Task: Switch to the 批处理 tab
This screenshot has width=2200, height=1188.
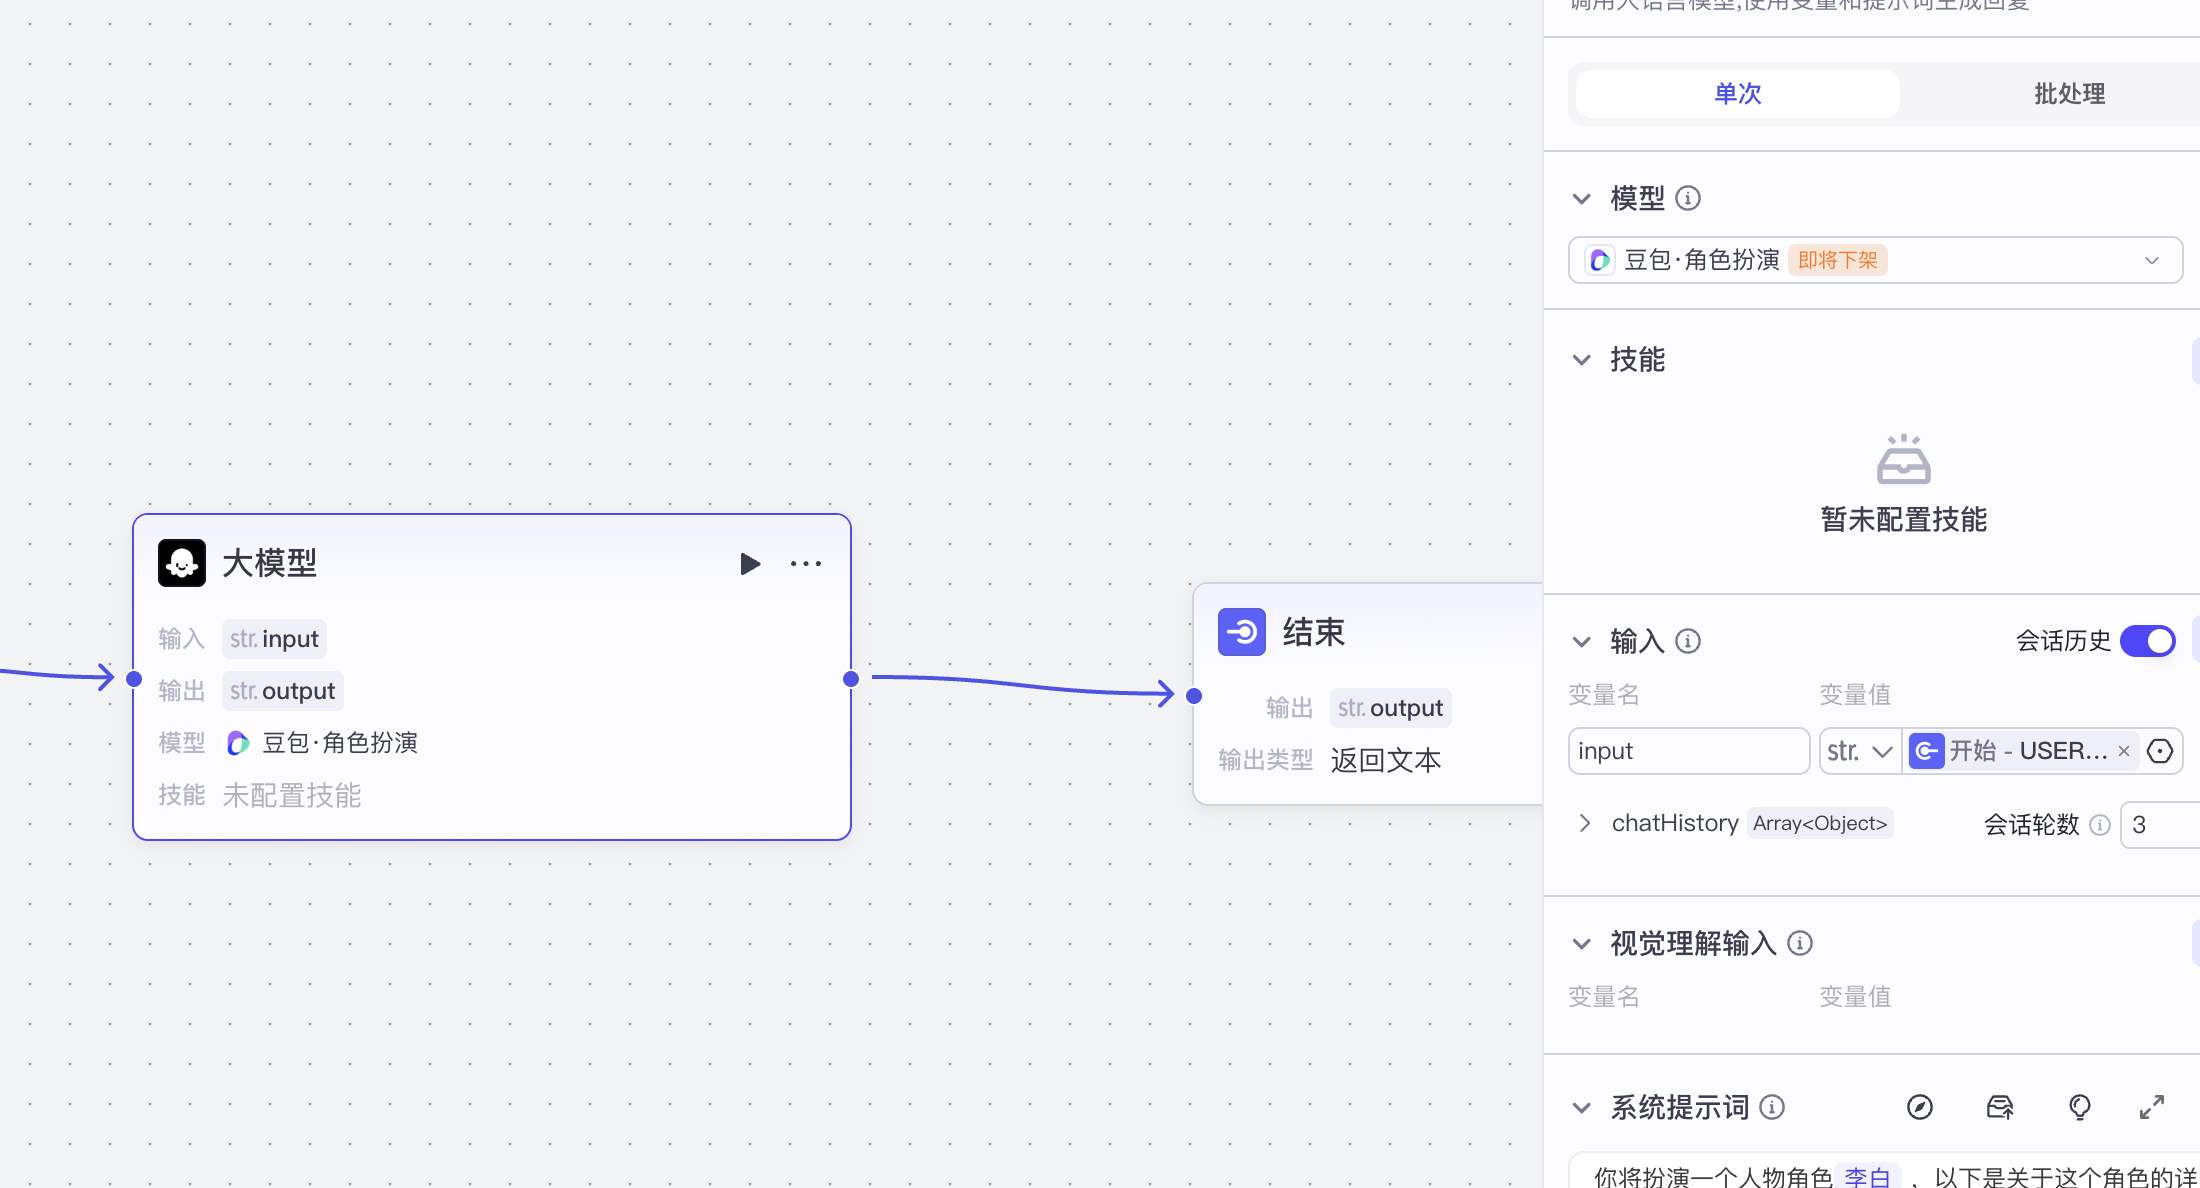Action: coord(2069,94)
